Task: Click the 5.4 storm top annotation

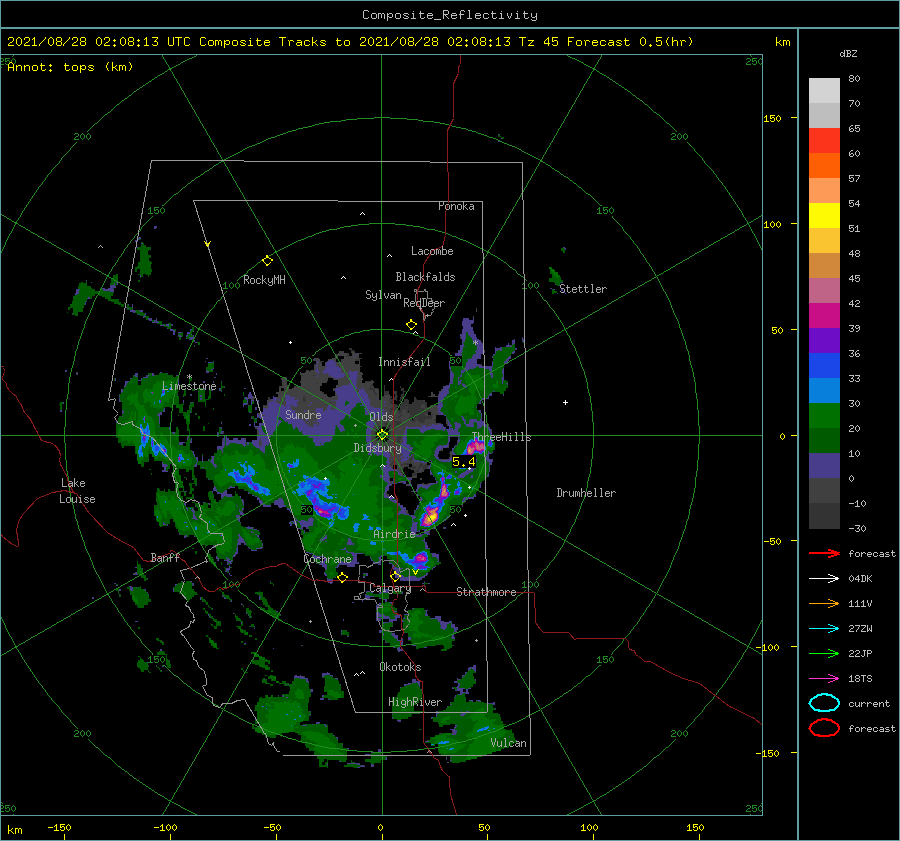Action: (464, 462)
